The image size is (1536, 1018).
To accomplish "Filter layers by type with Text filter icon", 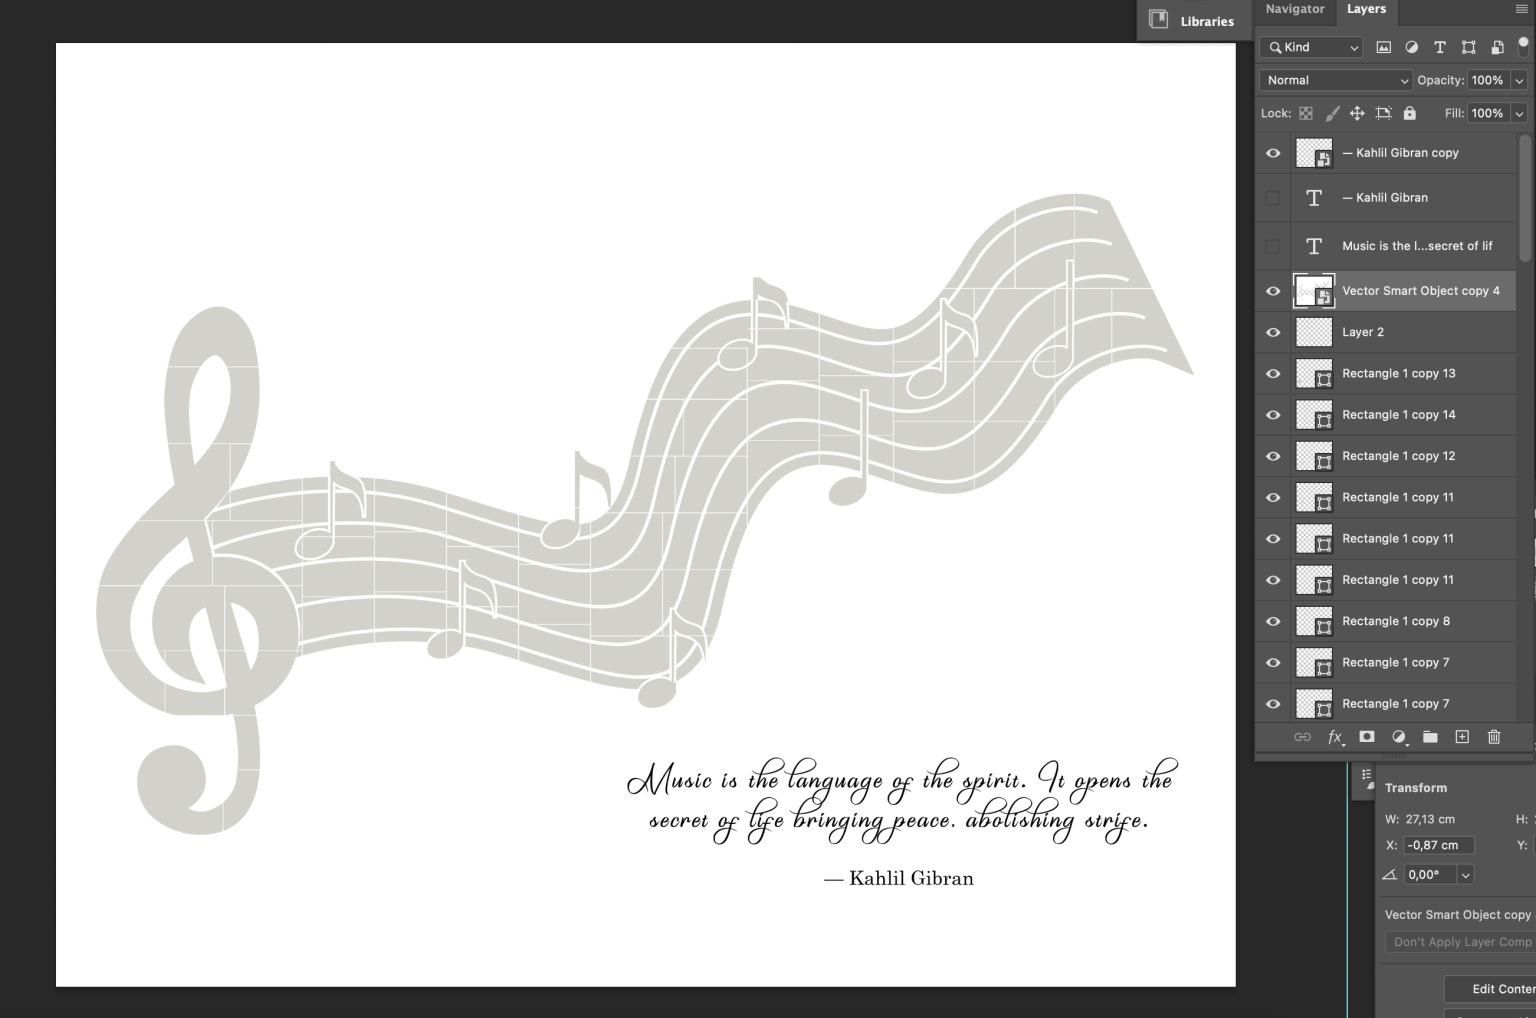I will (x=1440, y=47).
